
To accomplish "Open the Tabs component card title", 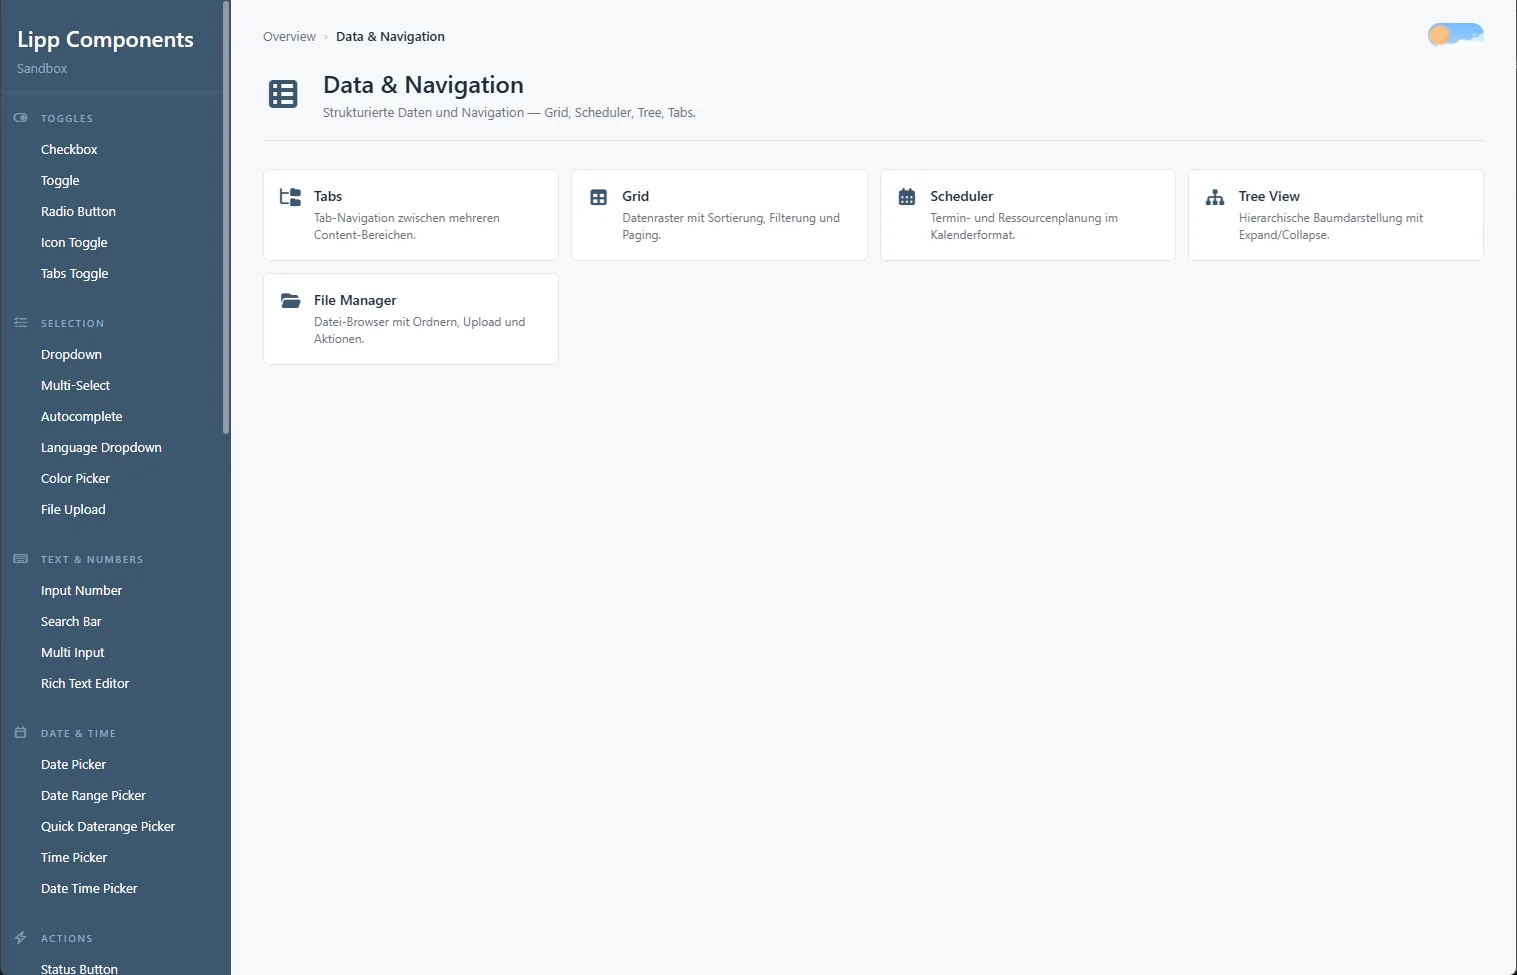I will (x=328, y=196).
